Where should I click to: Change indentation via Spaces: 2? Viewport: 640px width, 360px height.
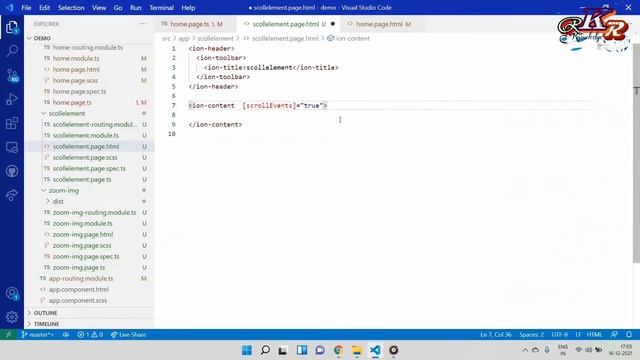[x=531, y=334]
